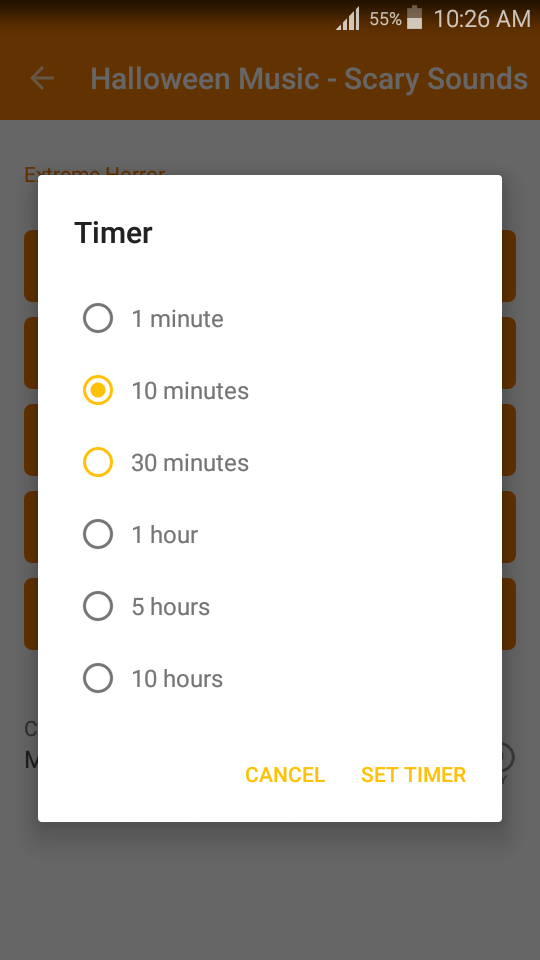
Task: Tap the battery icon in status bar
Action: tap(415, 18)
